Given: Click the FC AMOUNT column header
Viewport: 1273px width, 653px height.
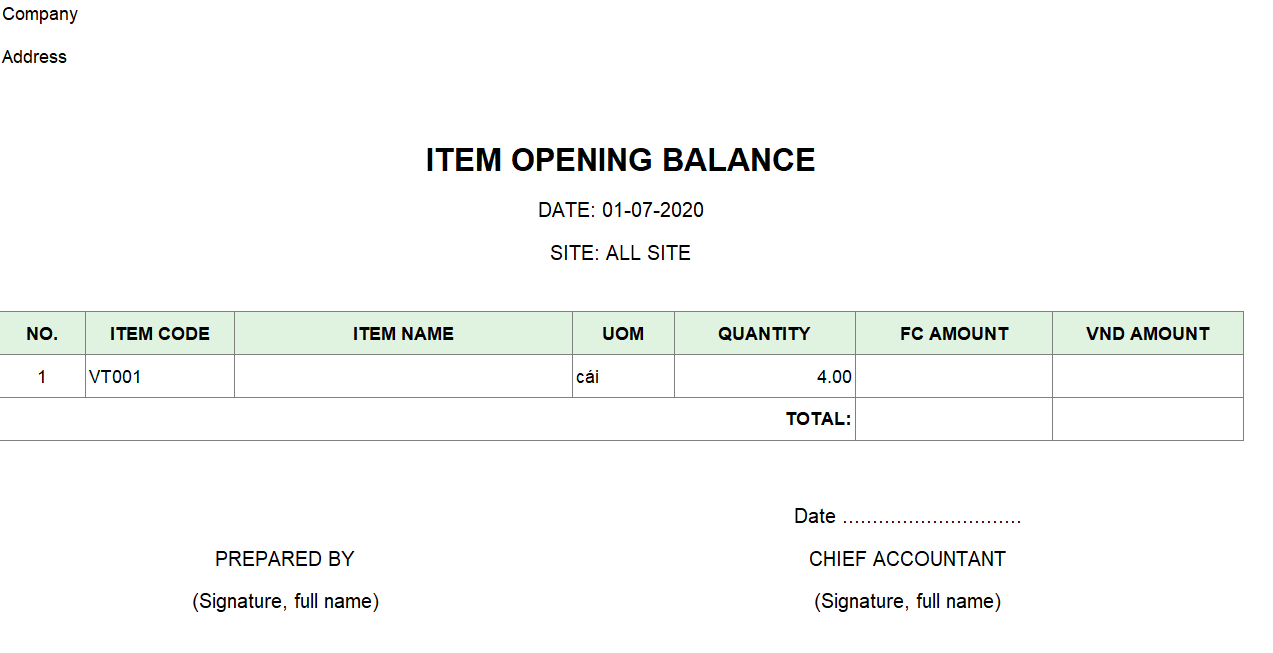Looking at the screenshot, I should coord(954,334).
